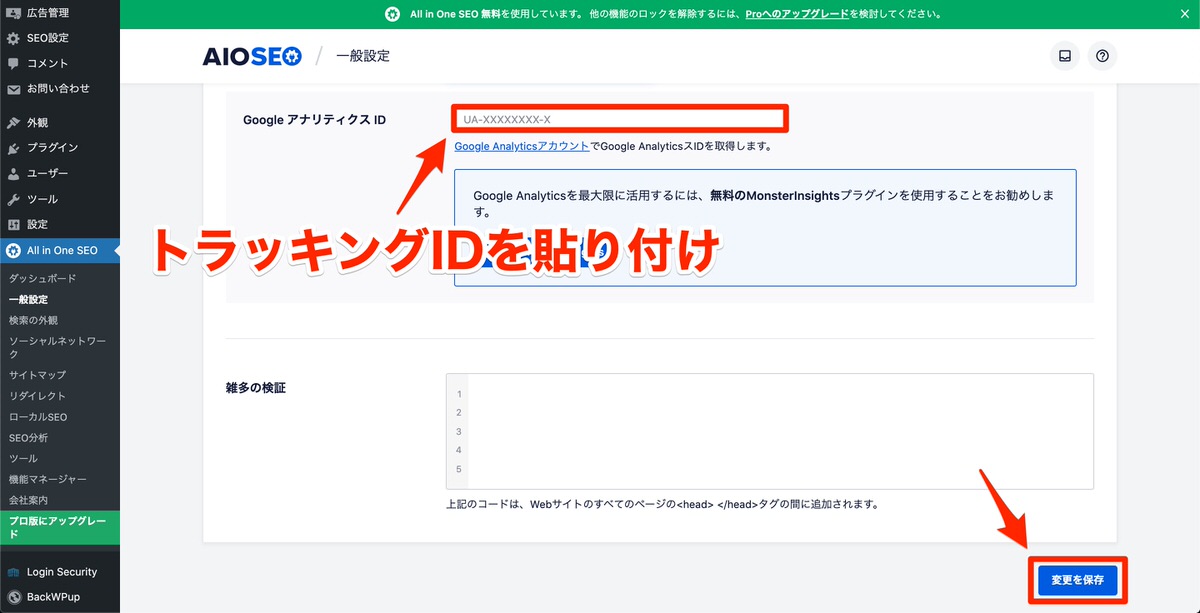Open ツール under the AIOSEO submenu
This screenshot has width=1200, height=613.
(23, 458)
